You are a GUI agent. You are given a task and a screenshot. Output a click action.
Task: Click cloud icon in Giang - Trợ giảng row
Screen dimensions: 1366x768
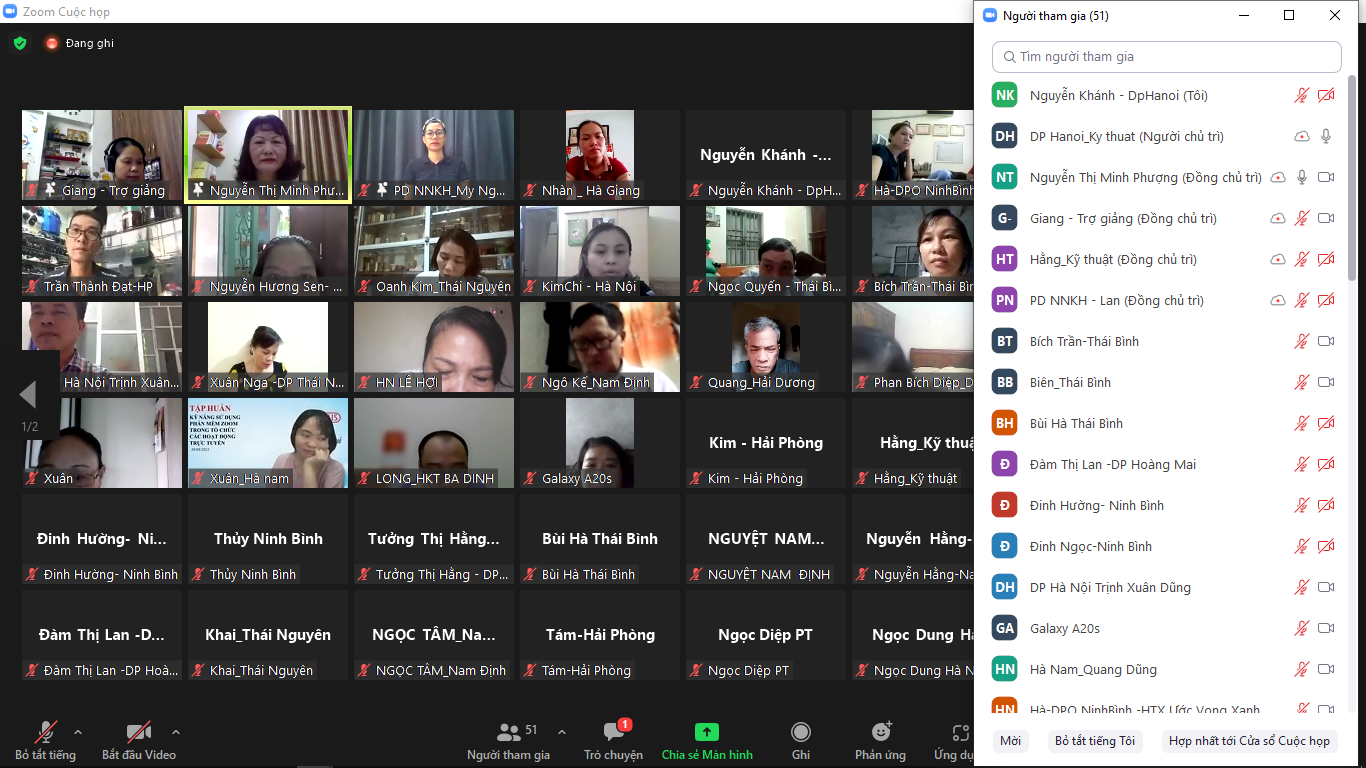pyautogui.click(x=1277, y=219)
